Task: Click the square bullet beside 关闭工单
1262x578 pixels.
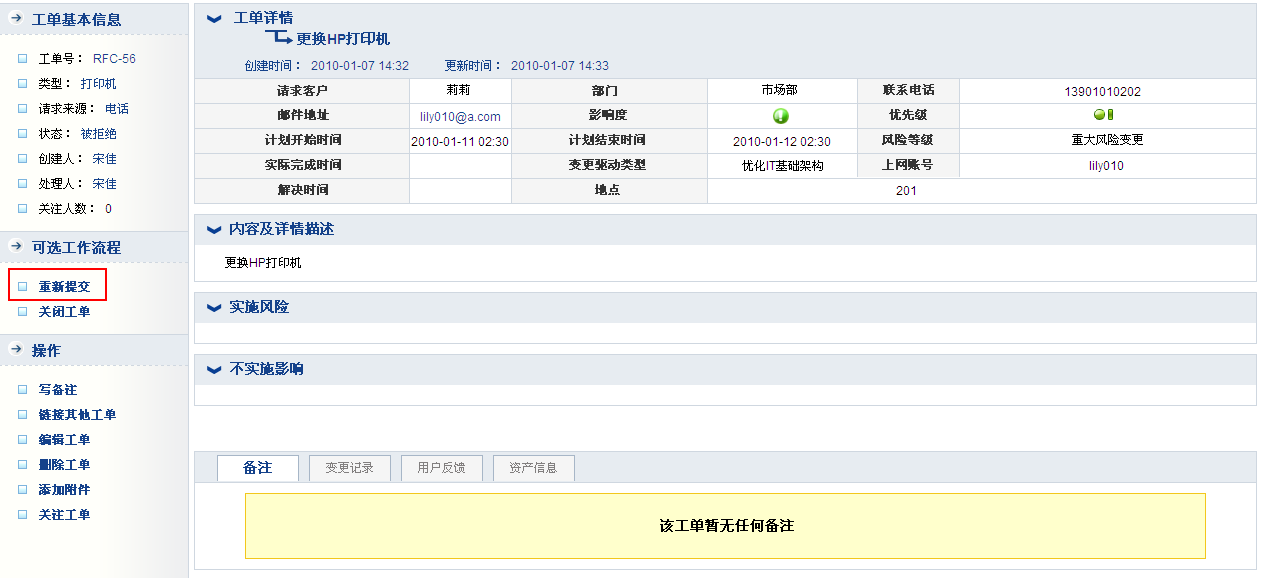Action: point(22,312)
